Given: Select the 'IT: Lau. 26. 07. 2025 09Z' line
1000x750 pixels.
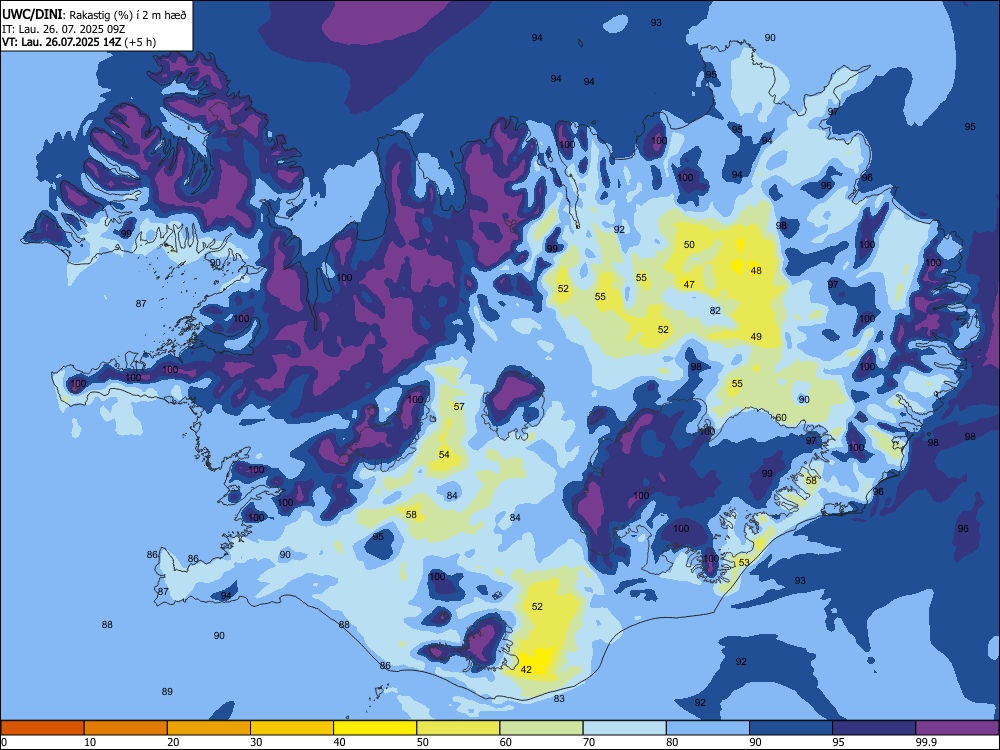Looking at the screenshot, I should tap(63, 29).
